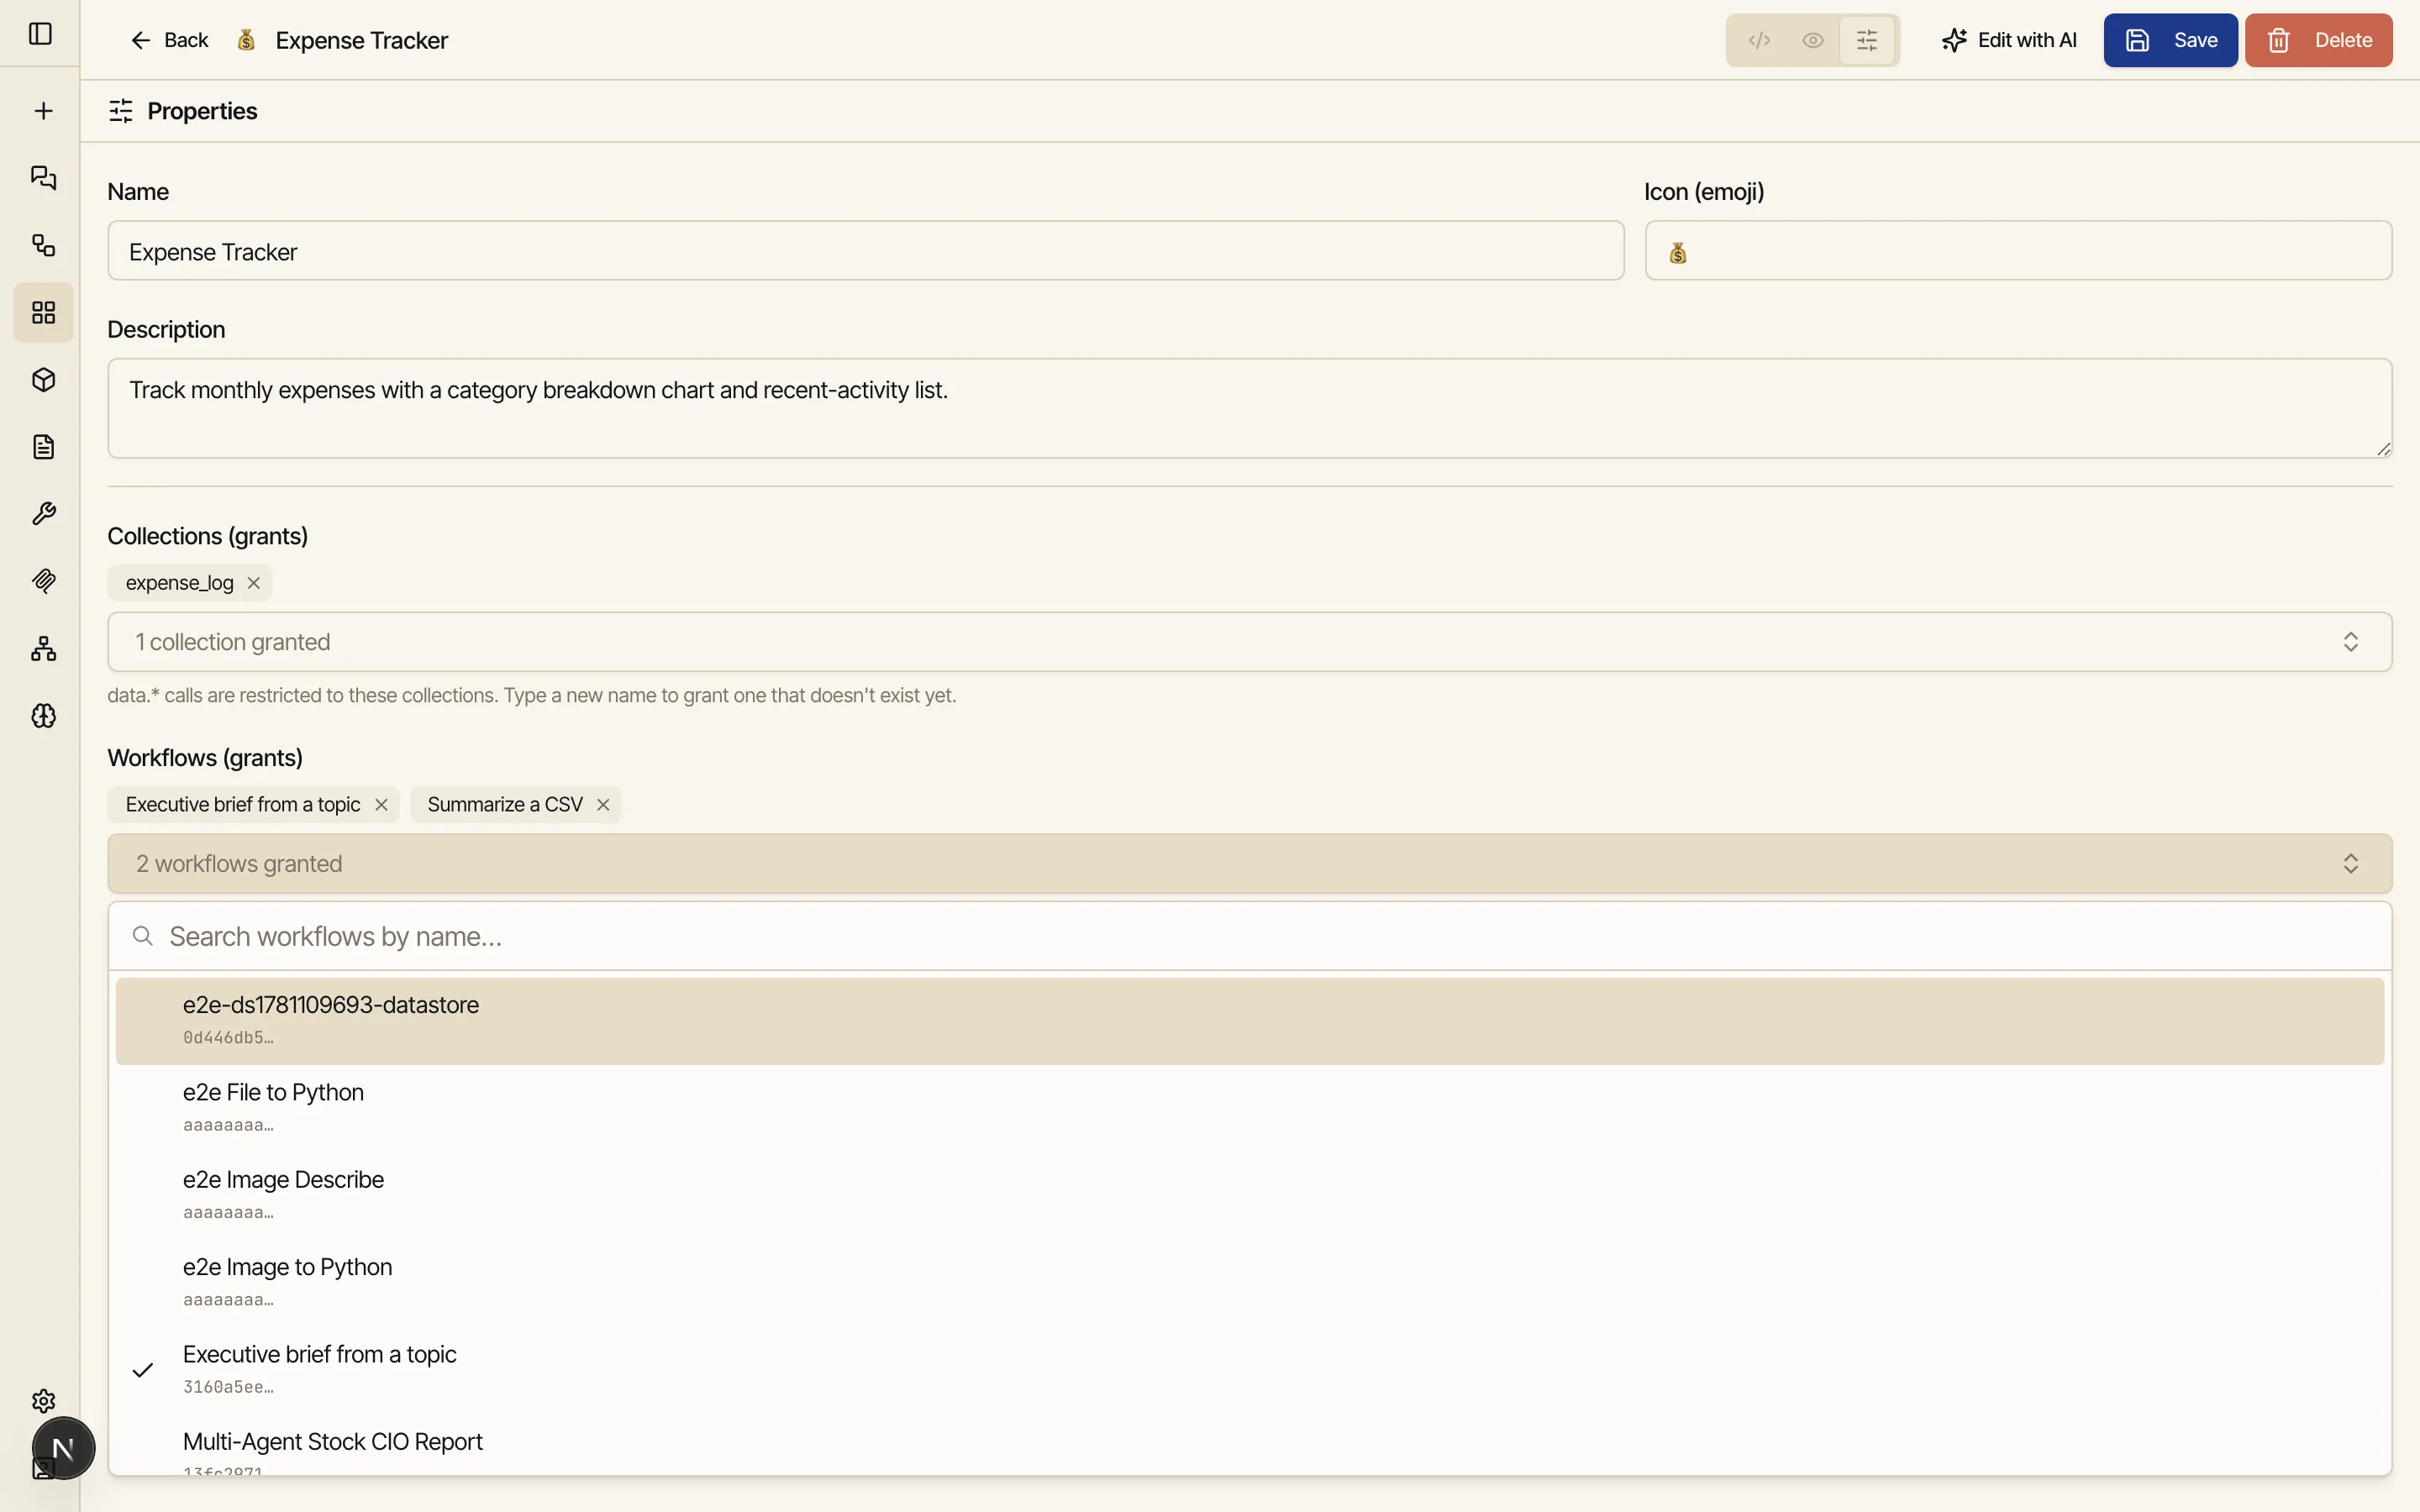Toggle the sidebar panel icon
This screenshot has height=1512, width=2420.
pos(41,34)
